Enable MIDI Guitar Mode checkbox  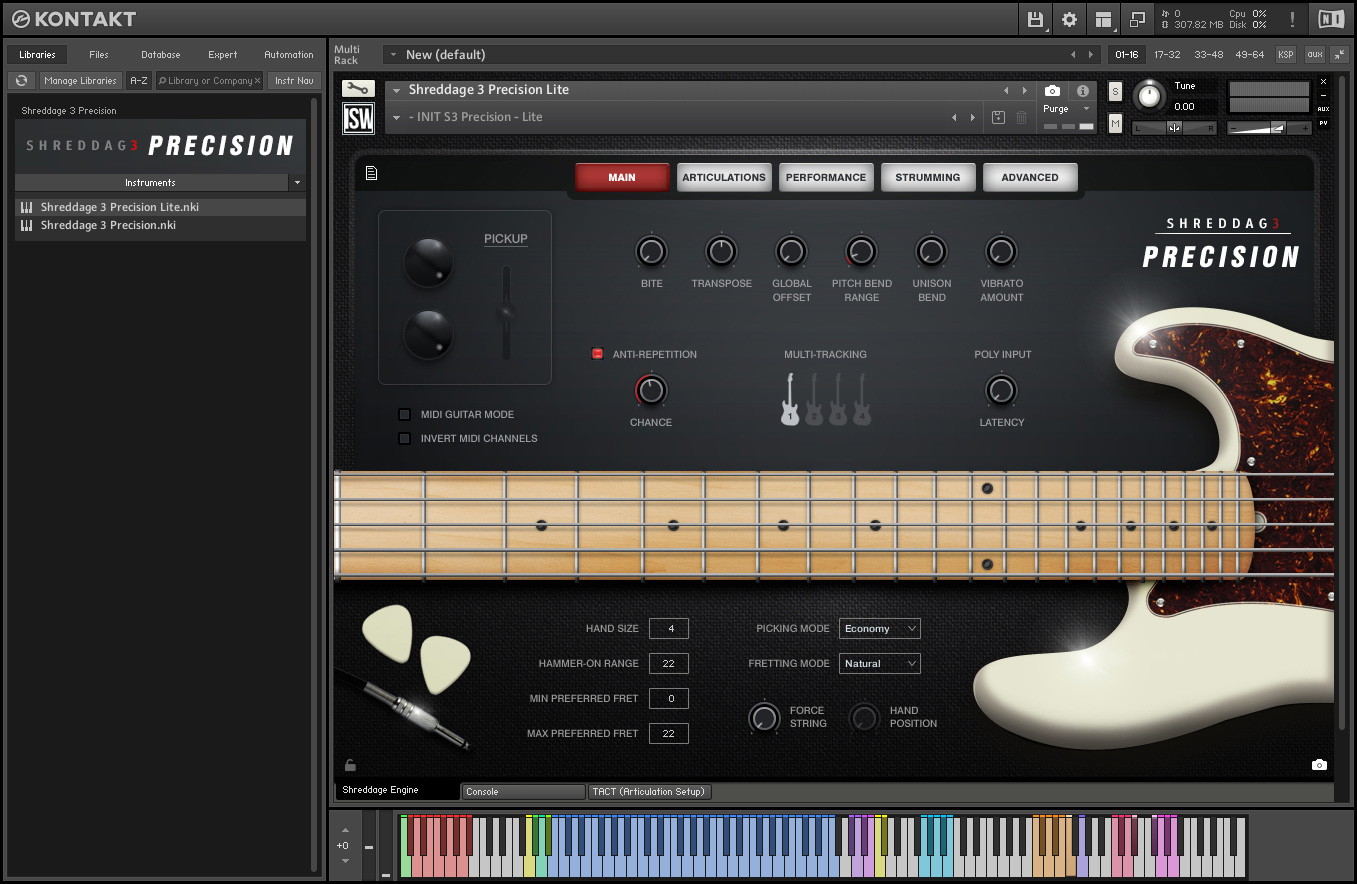pos(404,414)
